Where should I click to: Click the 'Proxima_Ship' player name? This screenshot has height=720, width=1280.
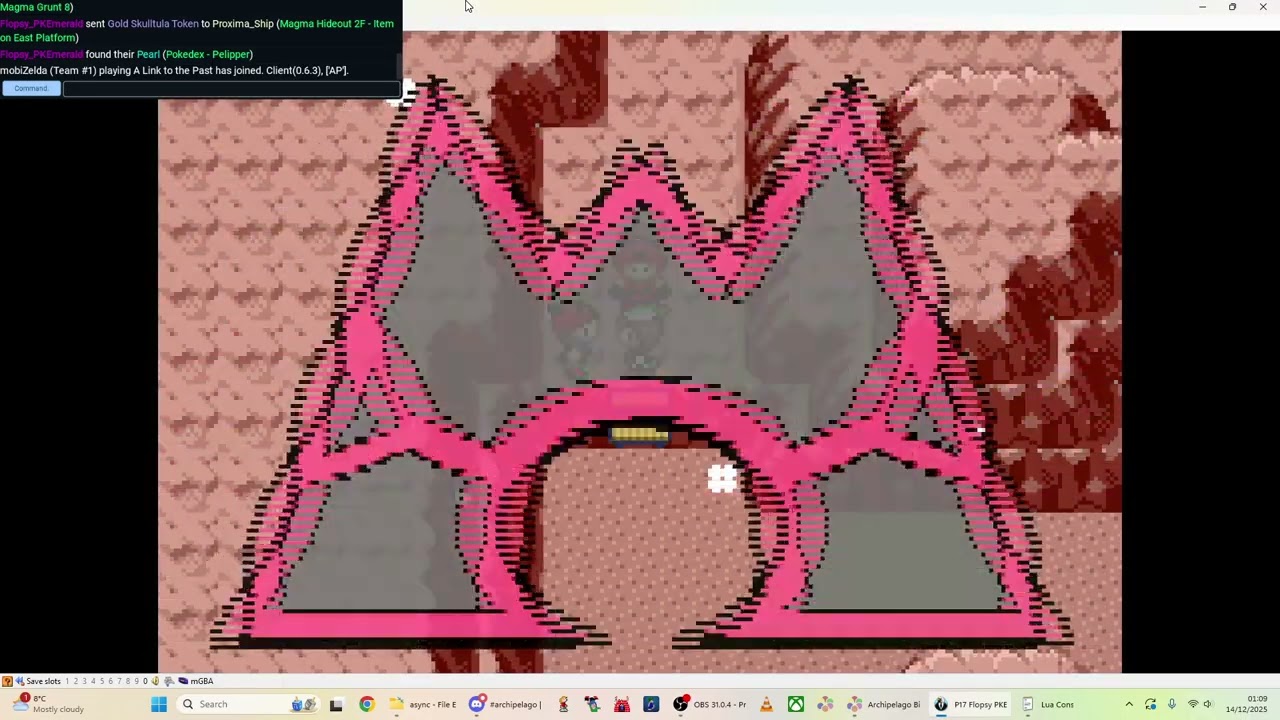click(243, 24)
